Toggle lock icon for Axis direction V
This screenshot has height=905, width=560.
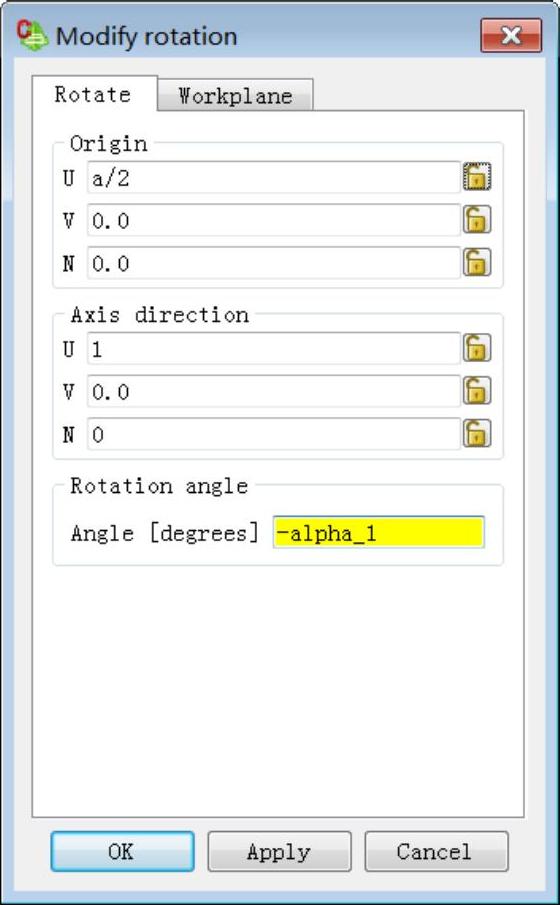point(477,391)
